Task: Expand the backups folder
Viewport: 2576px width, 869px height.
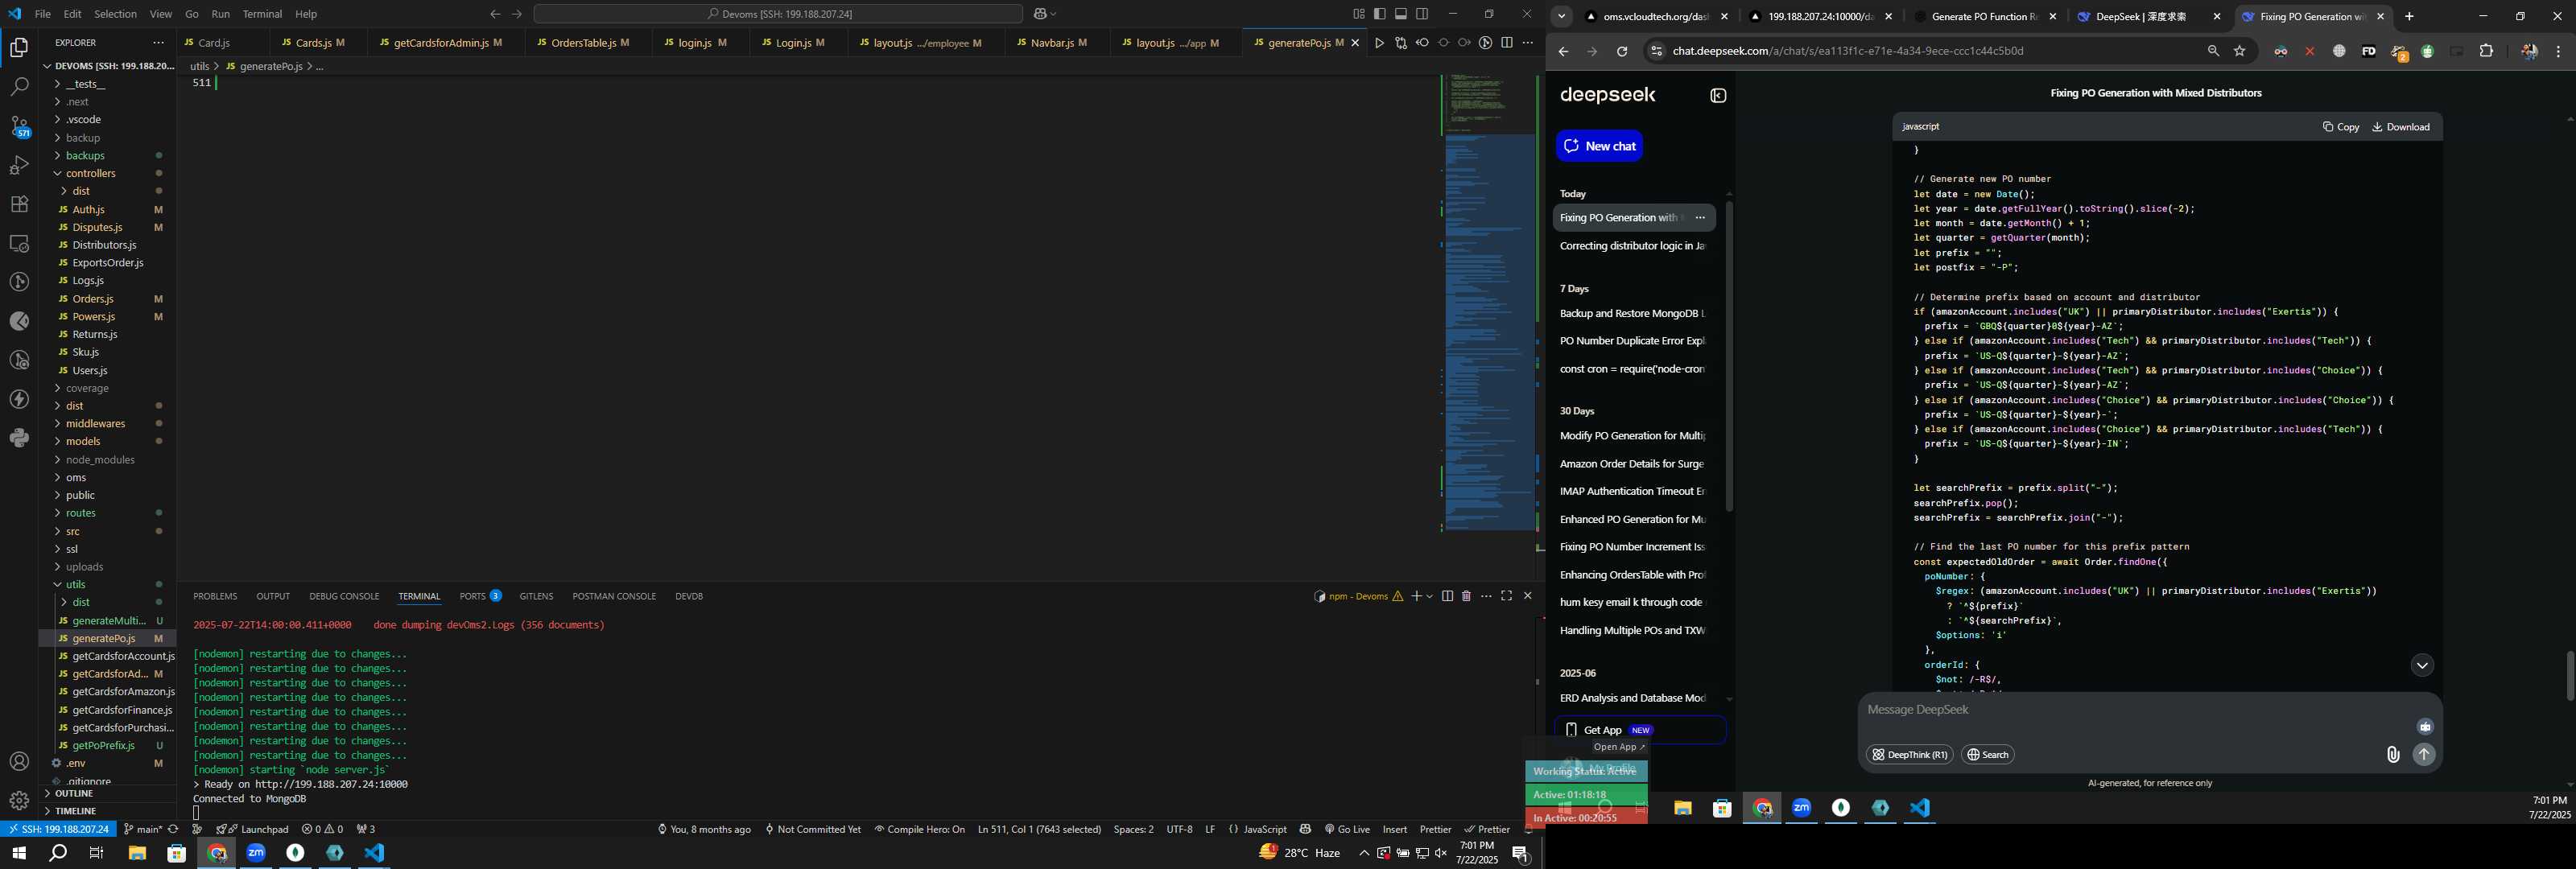Action: (107, 156)
